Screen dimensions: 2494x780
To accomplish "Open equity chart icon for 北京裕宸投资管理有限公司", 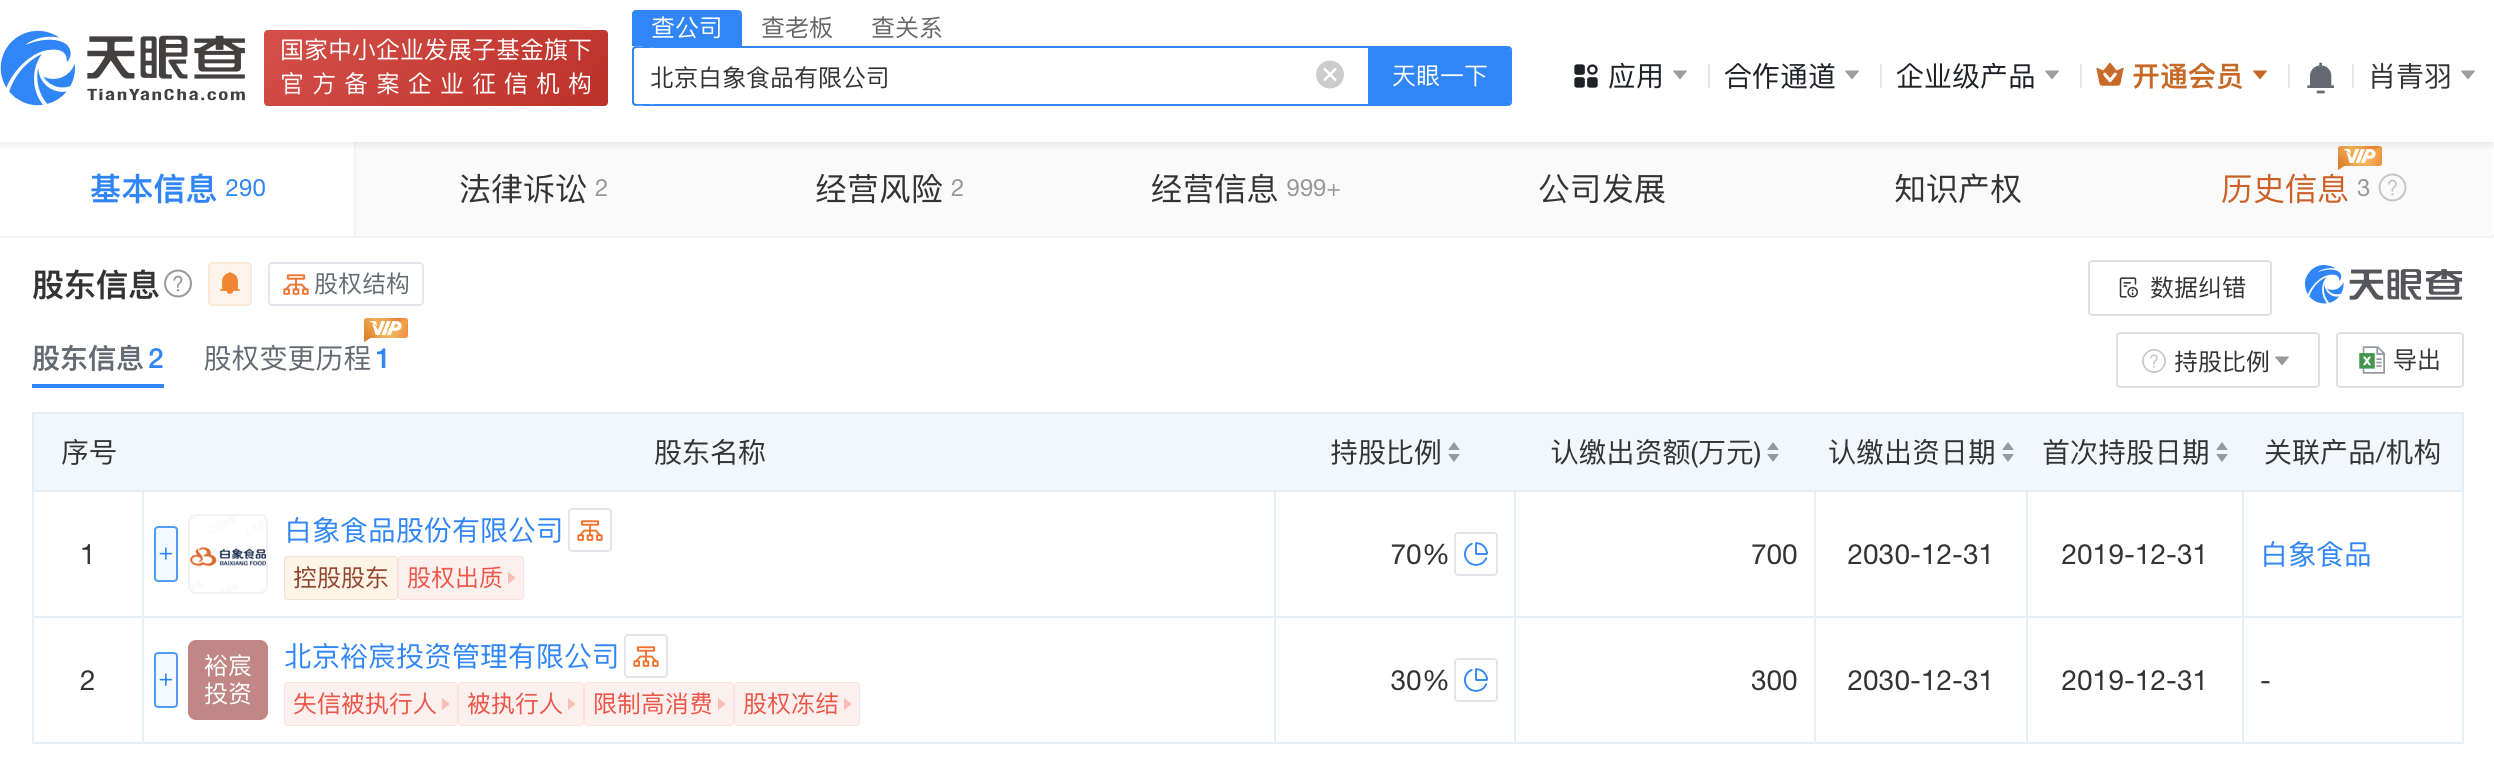I will click(x=646, y=656).
